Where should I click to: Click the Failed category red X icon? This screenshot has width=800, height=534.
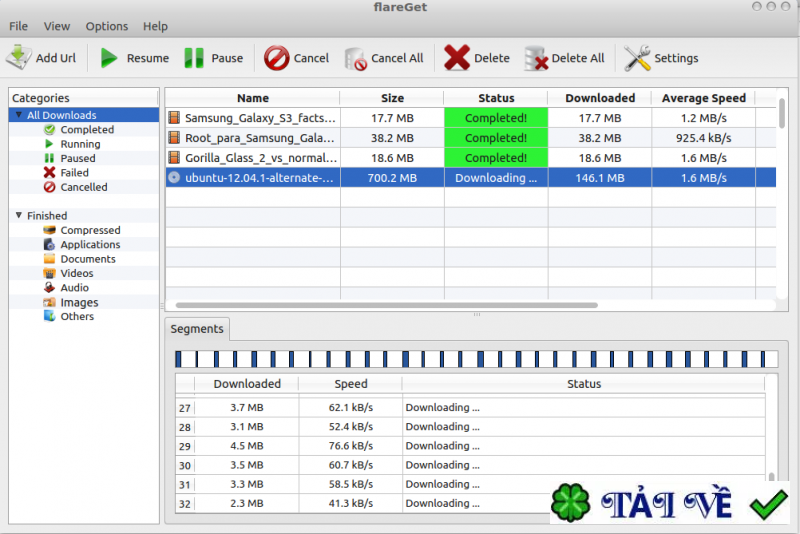pos(49,172)
